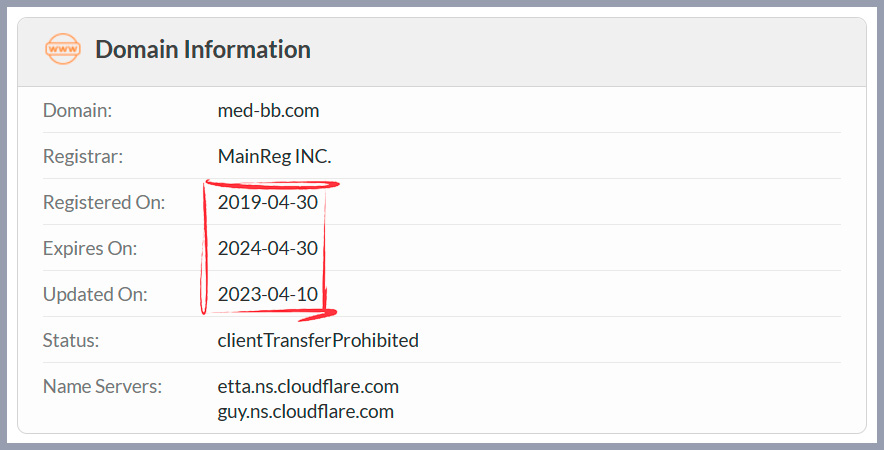Click the Domain: field label
884x450 pixels.
(77, 111)
